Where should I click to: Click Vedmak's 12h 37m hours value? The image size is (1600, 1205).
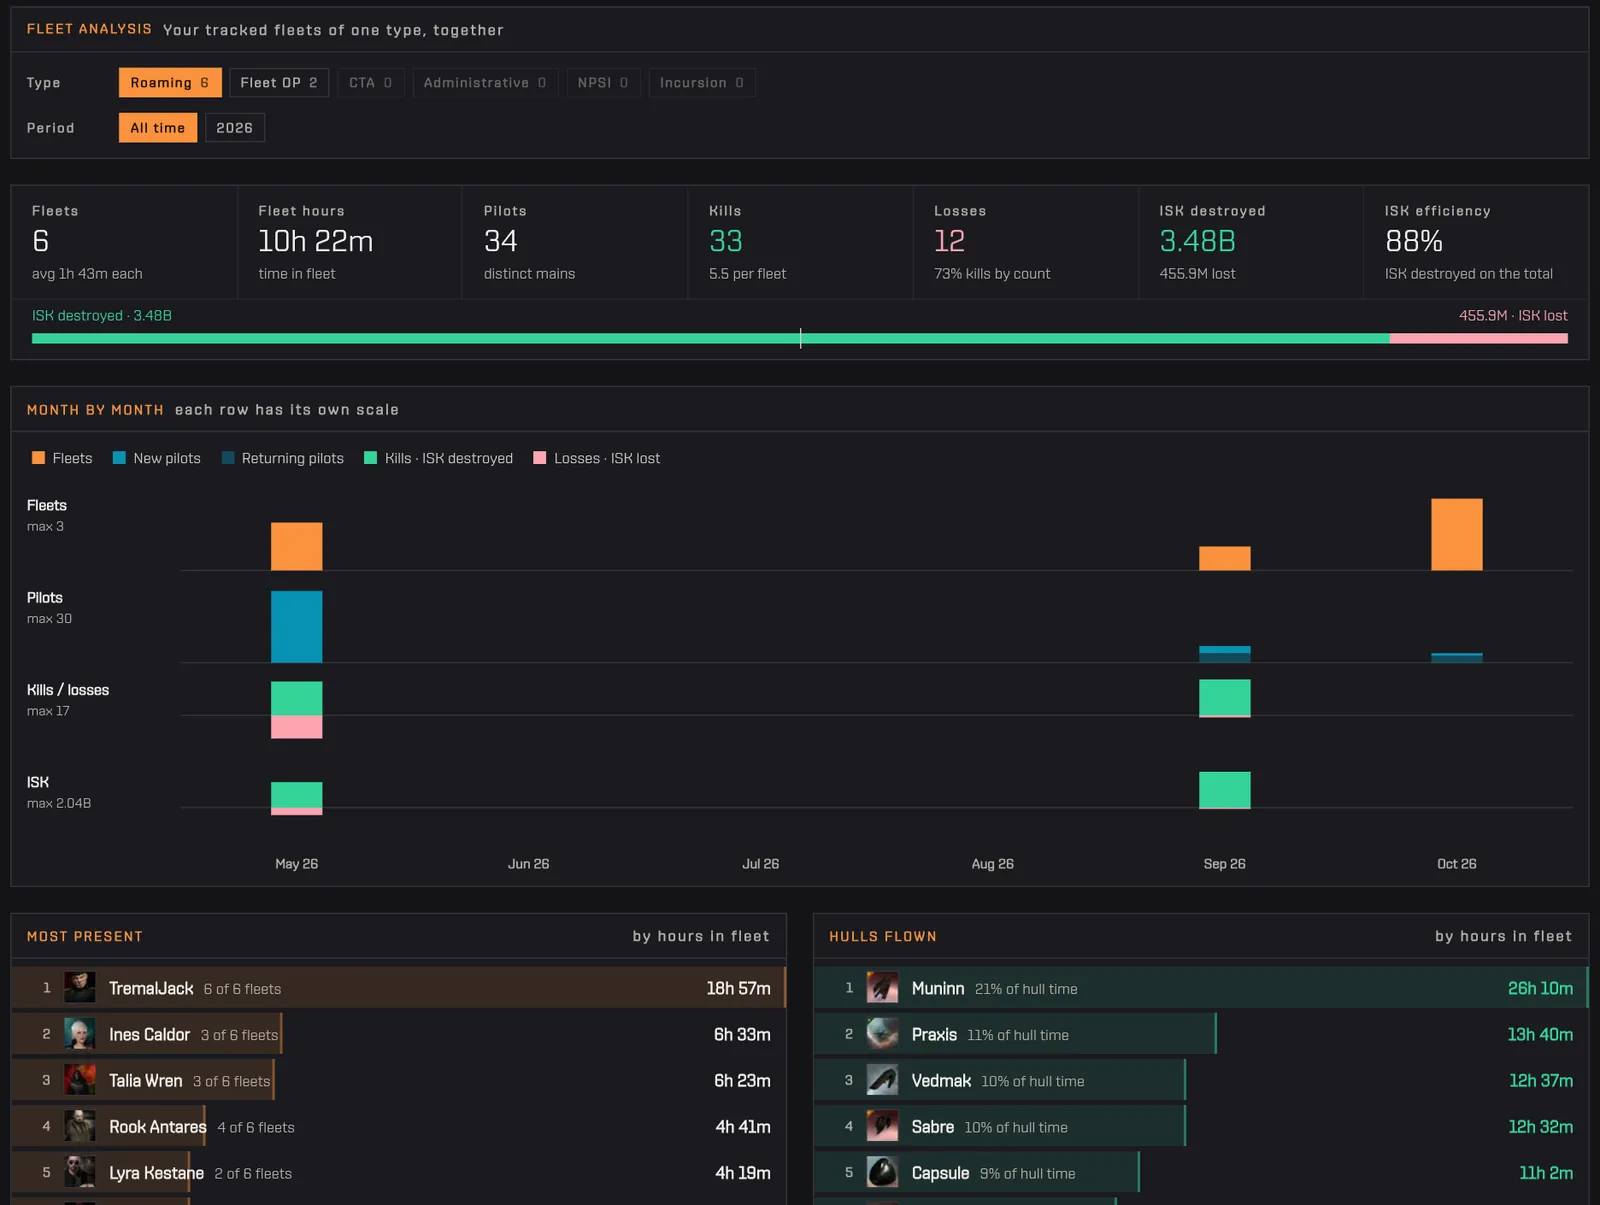click(x=1541, y=1080)
